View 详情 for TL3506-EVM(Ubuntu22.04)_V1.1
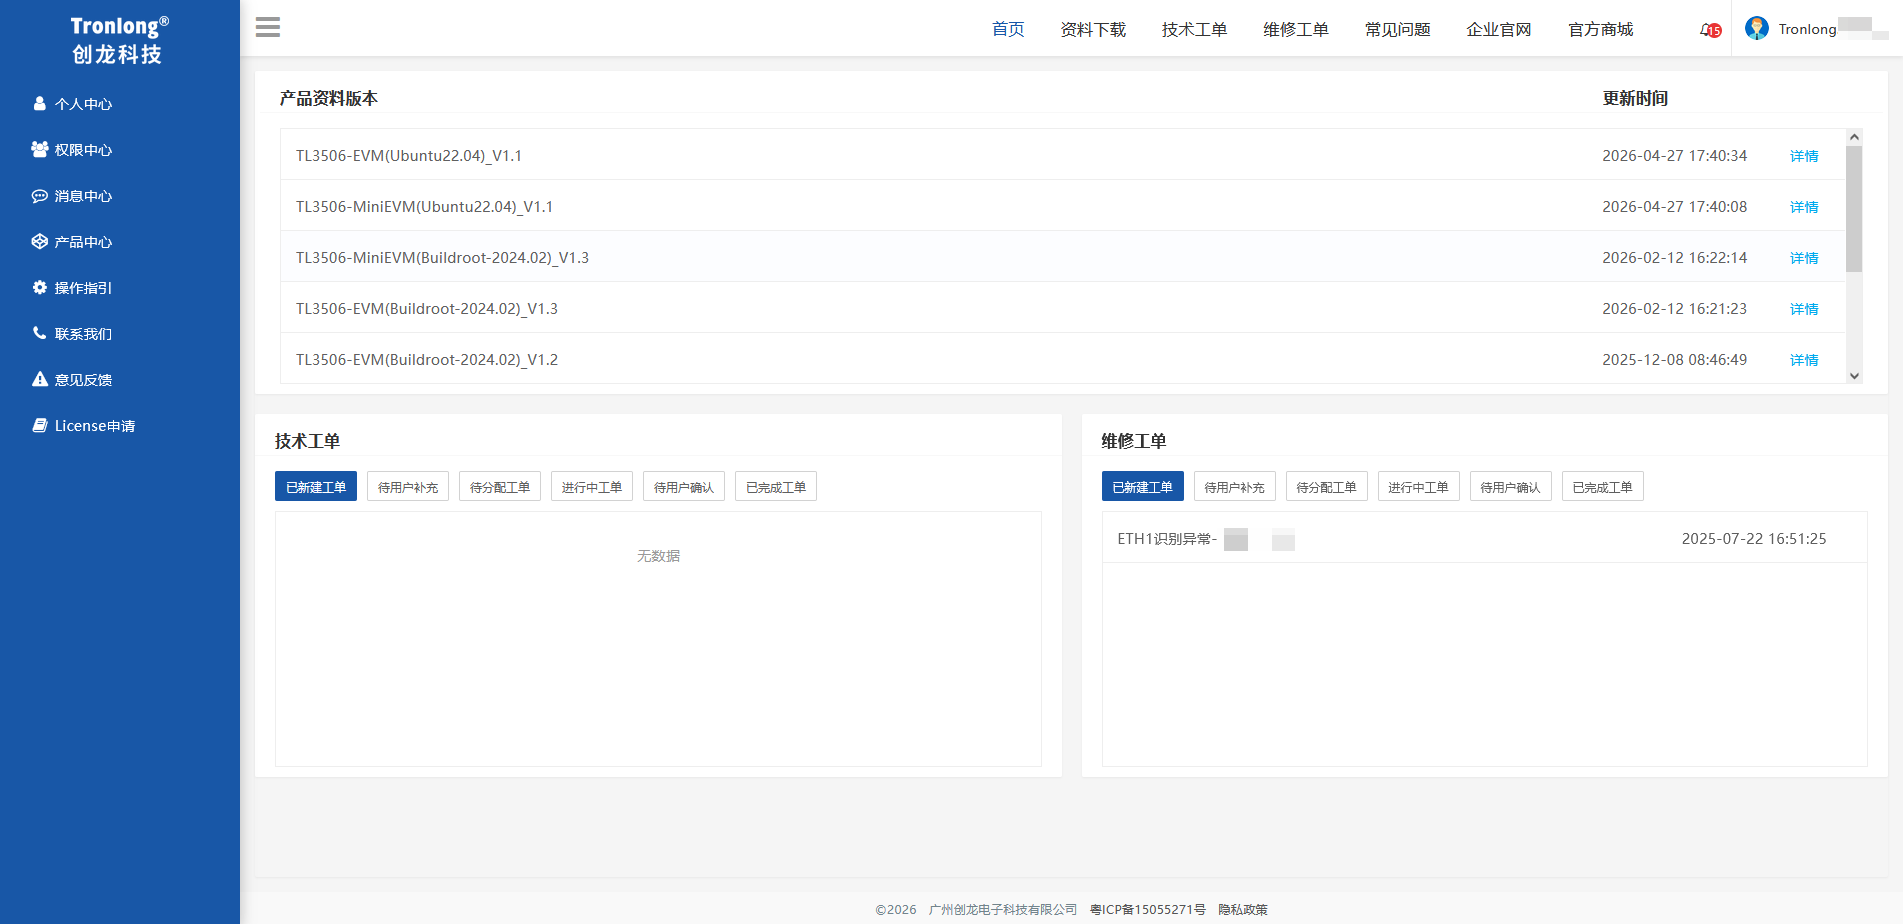The height and width of the screenshot is (924, 1903). pos(1804,156)
